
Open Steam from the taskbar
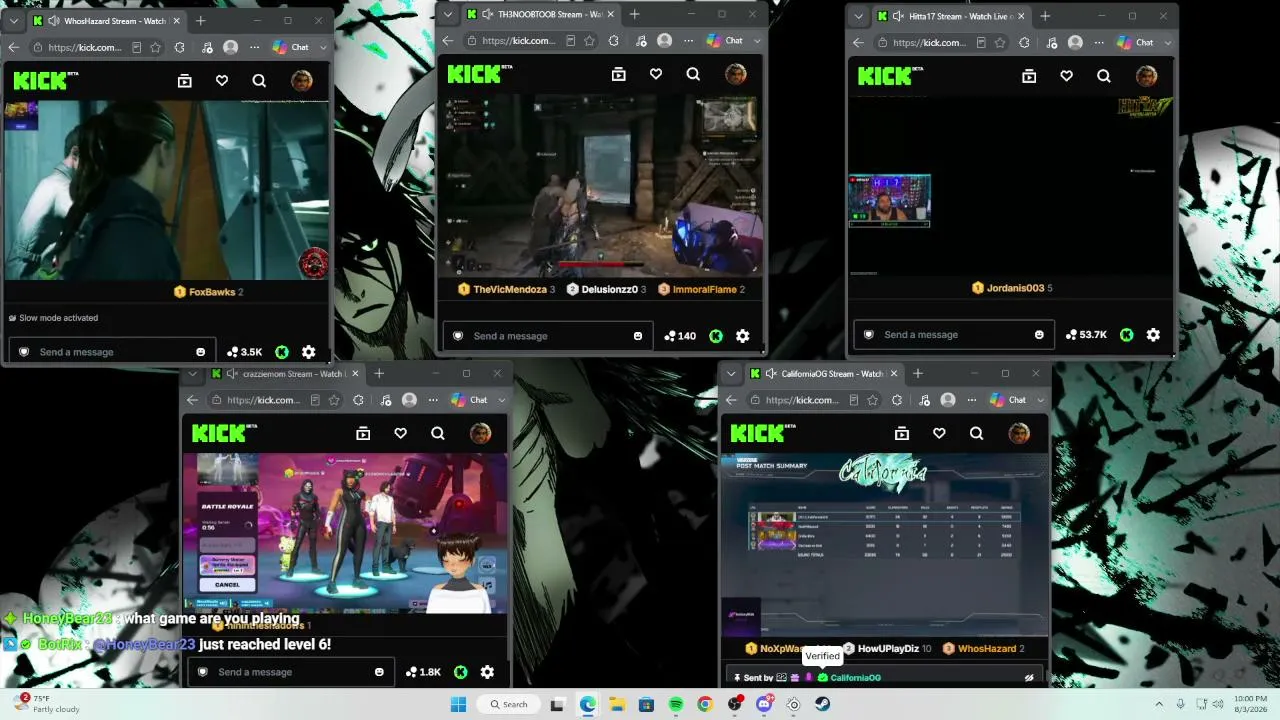tap(822, 704)
